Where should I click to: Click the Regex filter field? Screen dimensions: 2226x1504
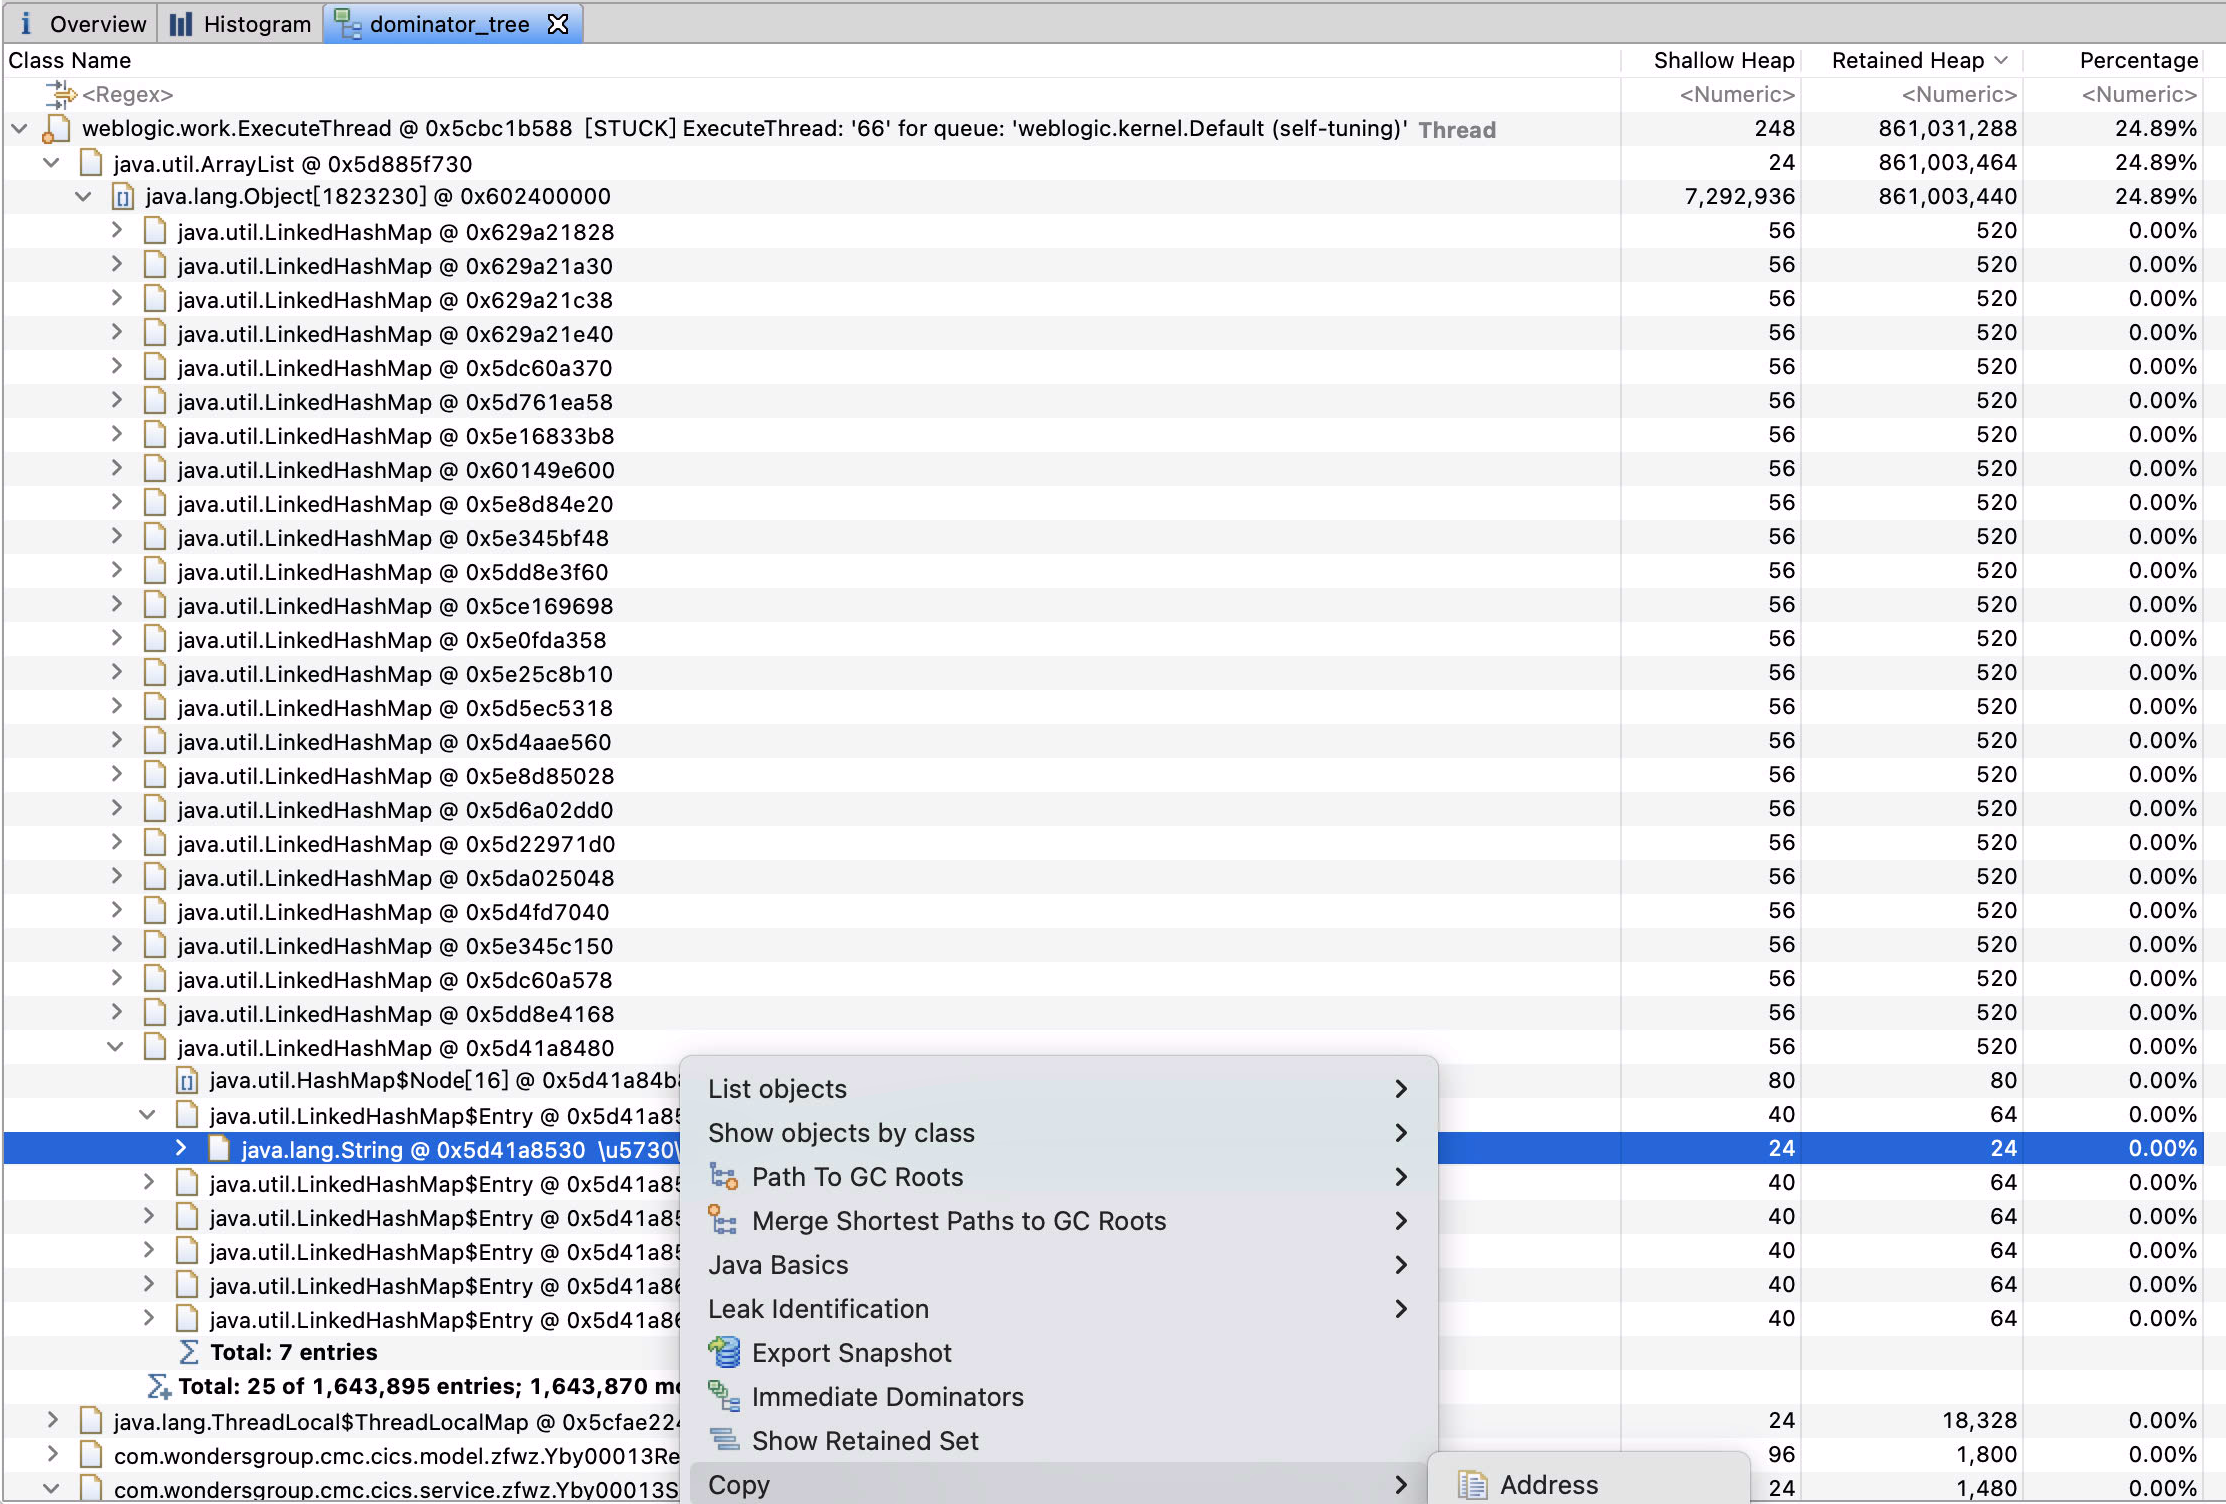click(x=128, y=95)
